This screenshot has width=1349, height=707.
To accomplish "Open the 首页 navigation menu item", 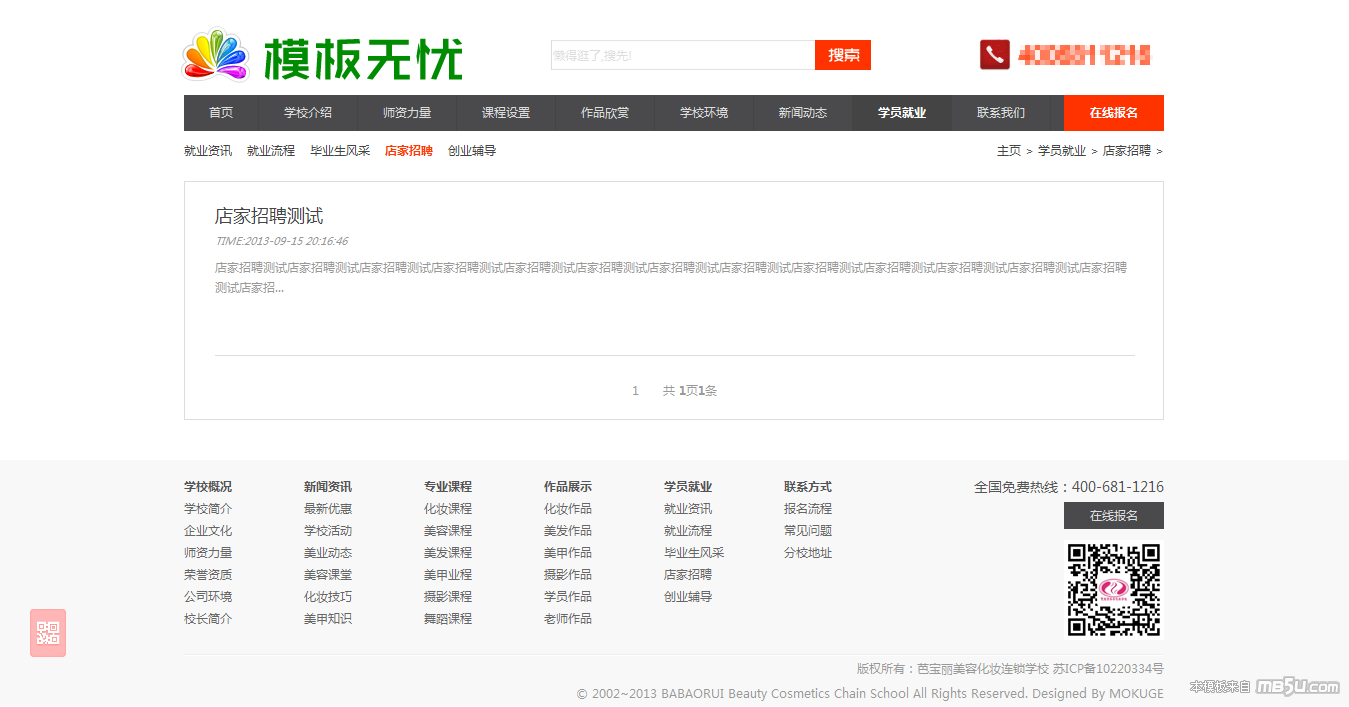I will tap(221, 113).
